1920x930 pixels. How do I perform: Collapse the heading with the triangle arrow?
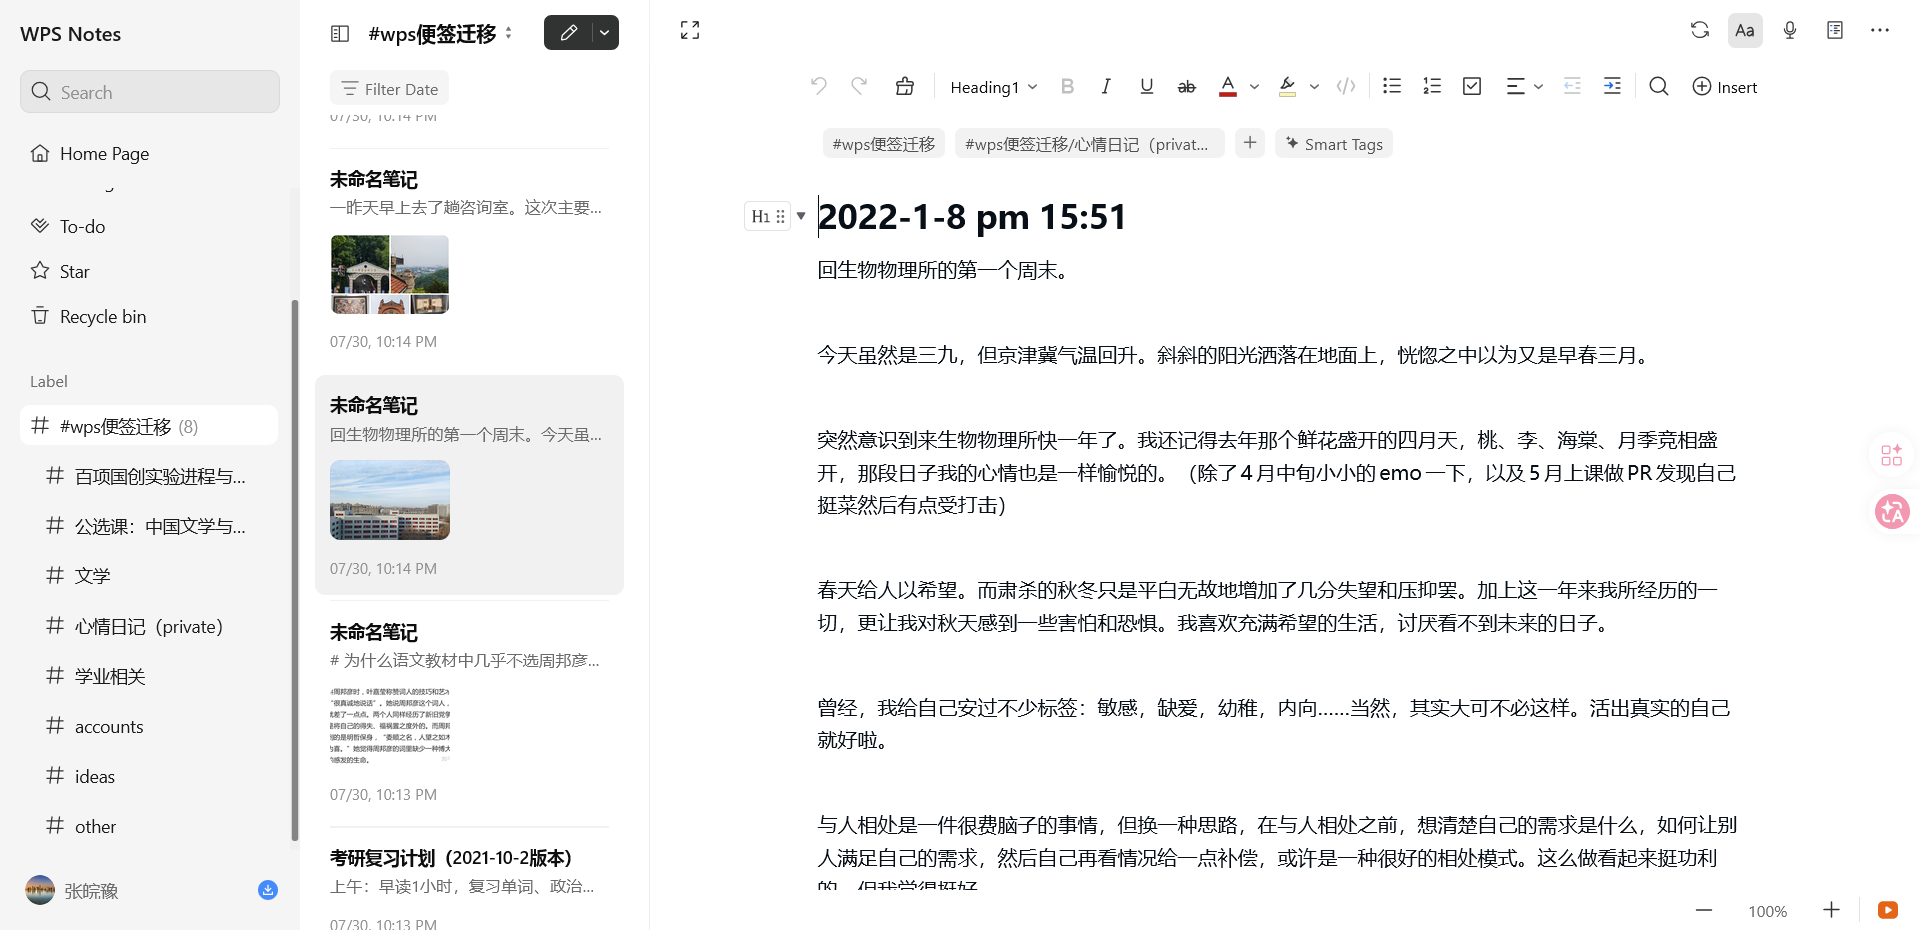coord(801,215)
